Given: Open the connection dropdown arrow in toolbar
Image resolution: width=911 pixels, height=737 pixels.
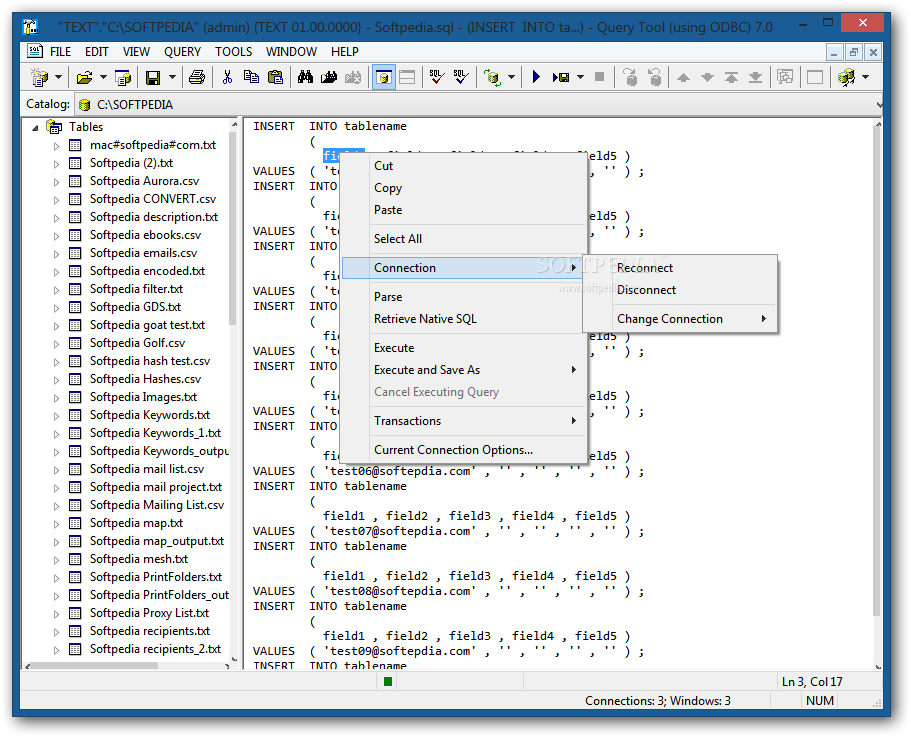Looking at the screenshot, I should point(511,77).
